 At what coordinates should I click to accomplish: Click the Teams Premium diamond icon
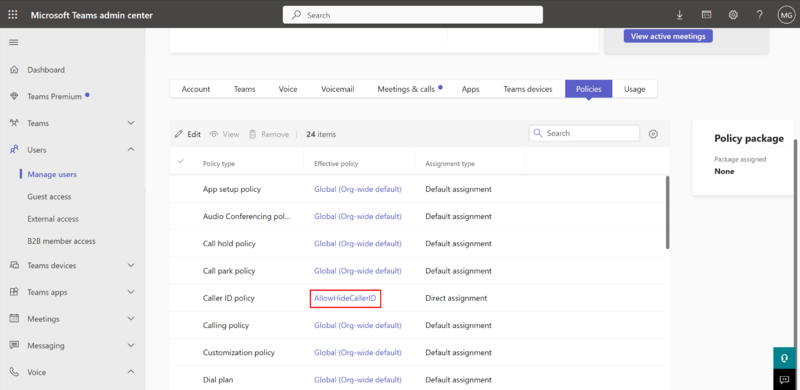pyautogui.click(x=14, y=96)
